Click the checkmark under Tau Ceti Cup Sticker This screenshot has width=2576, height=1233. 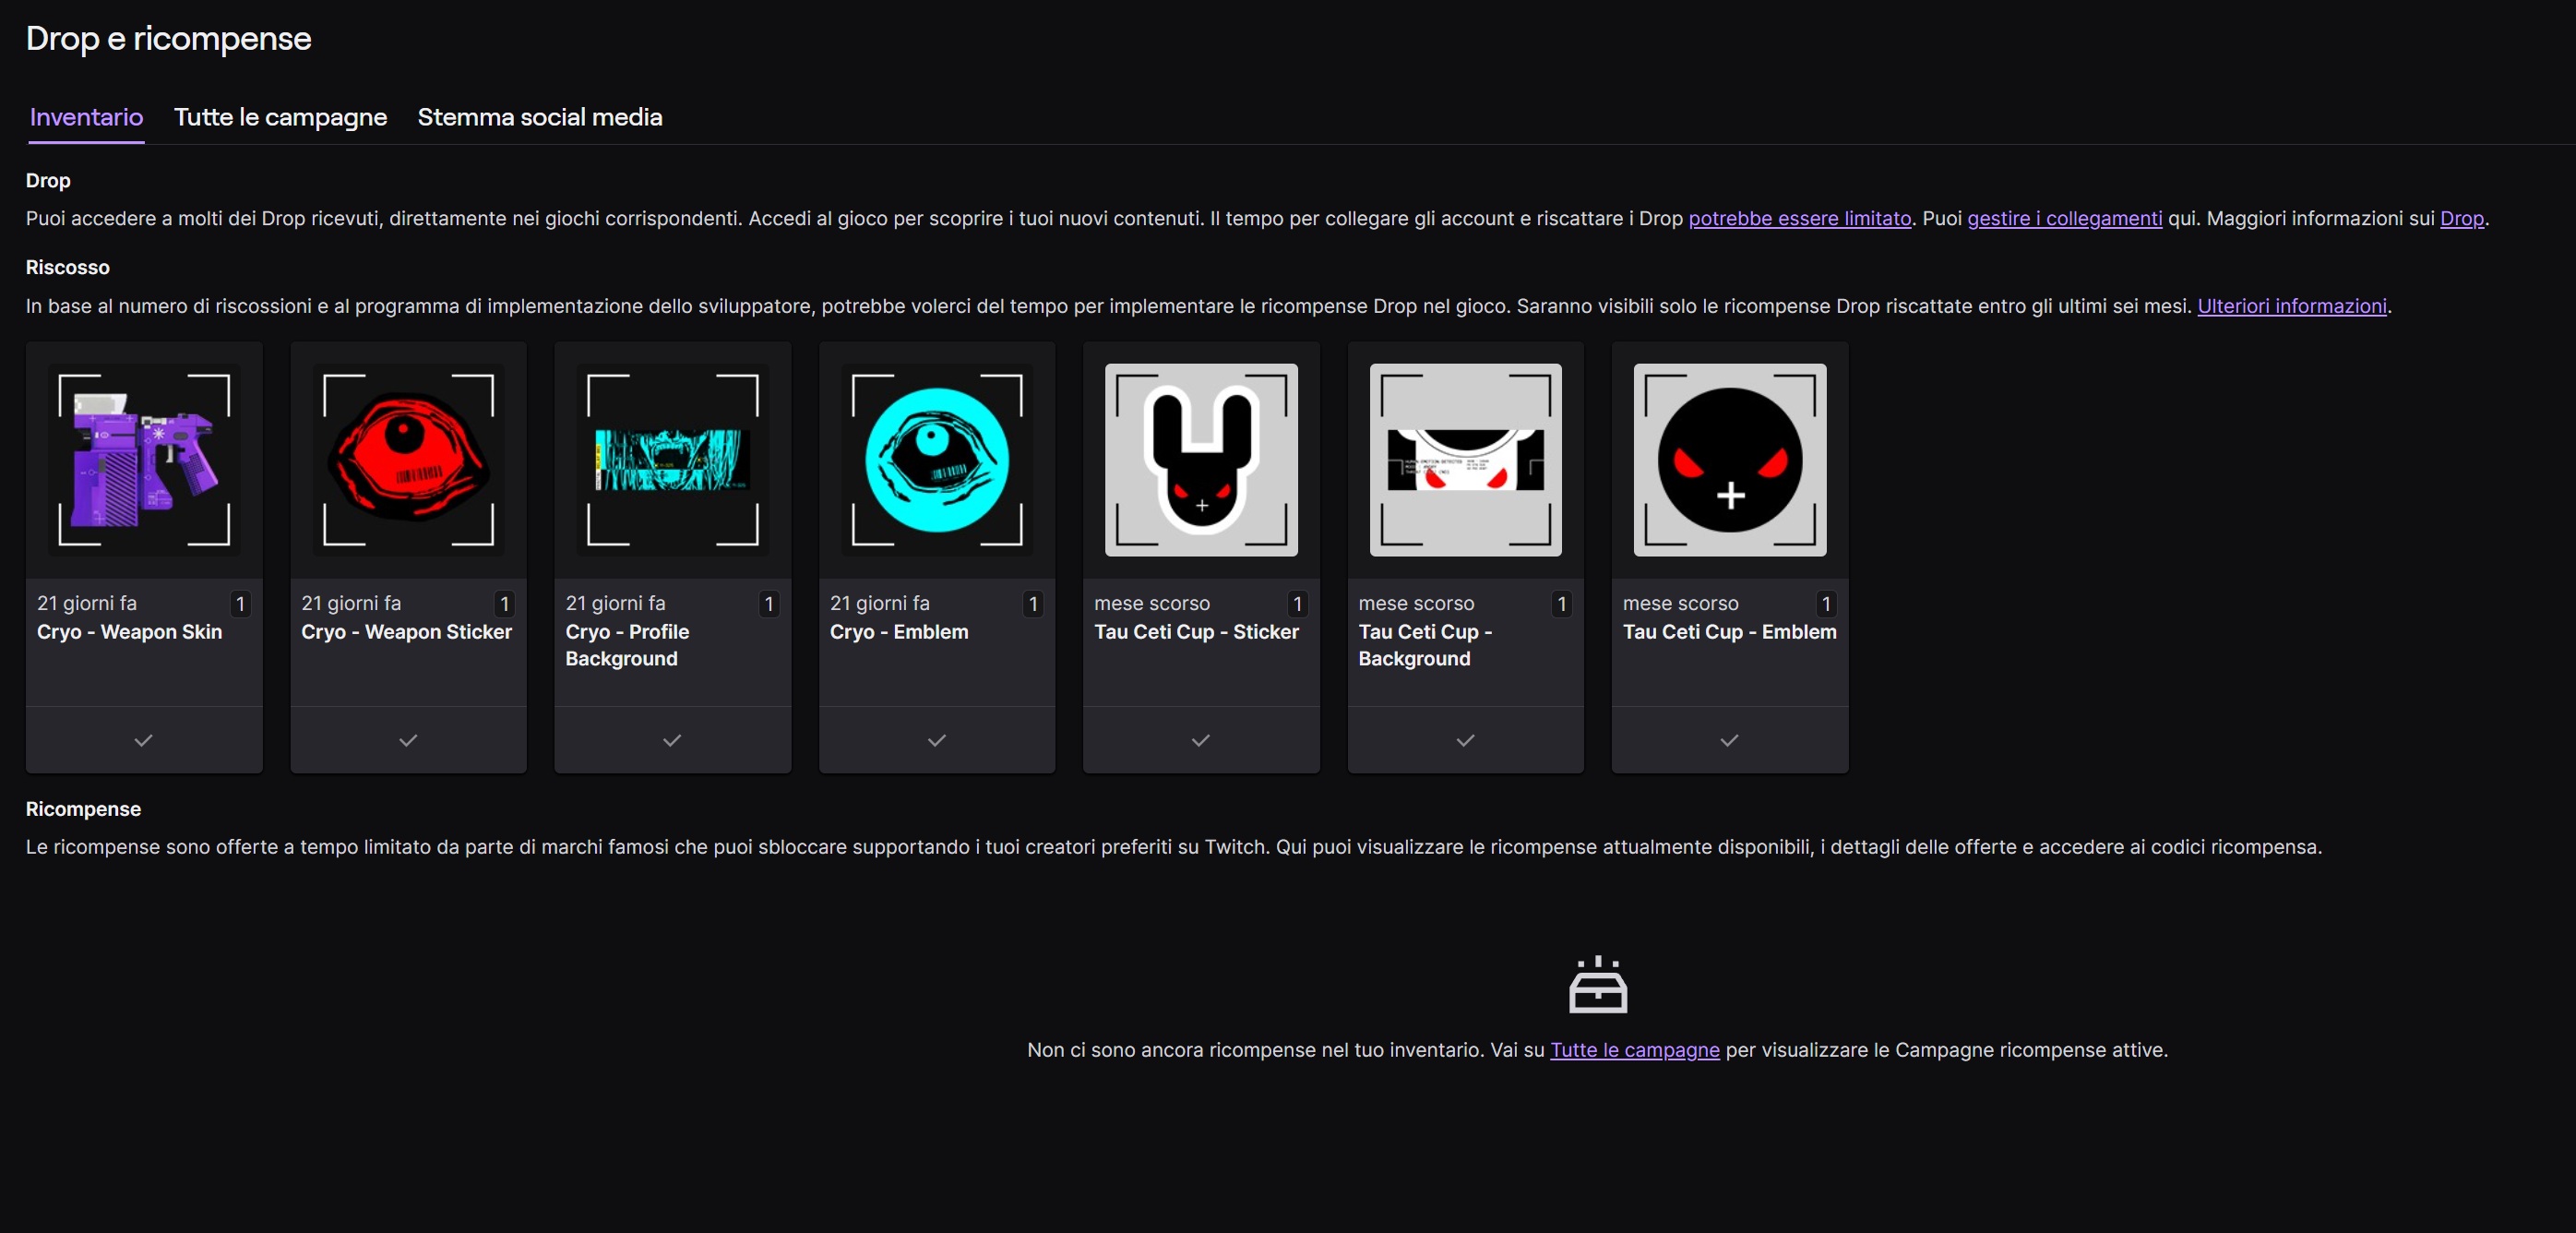click(1201, 740)
